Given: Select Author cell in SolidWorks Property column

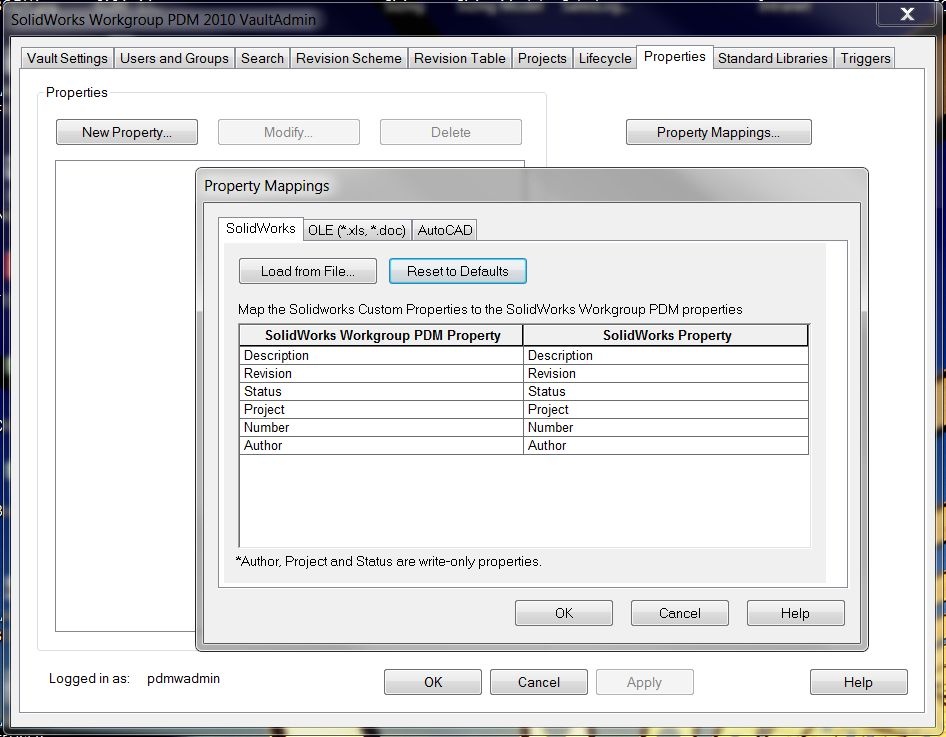Looking at the screenshot, I should pyautogui.click(x=666, y=446).
